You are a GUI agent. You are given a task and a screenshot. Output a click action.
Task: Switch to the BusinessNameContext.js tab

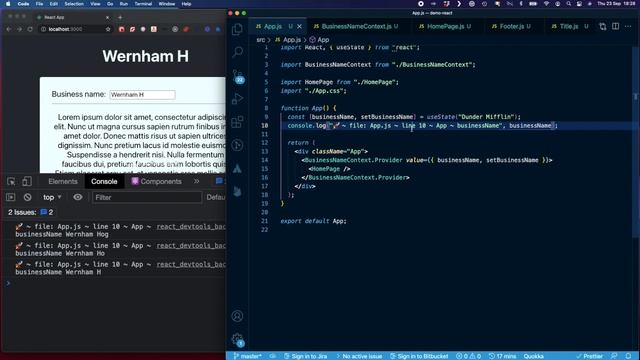[356, 26]
